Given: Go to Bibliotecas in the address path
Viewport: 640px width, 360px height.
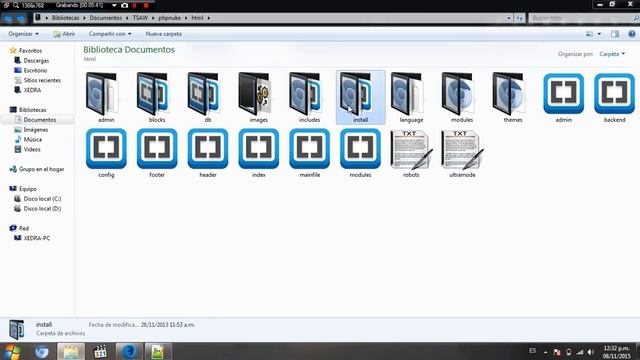Looking at the screenshot, I should (x=65, y=18).
